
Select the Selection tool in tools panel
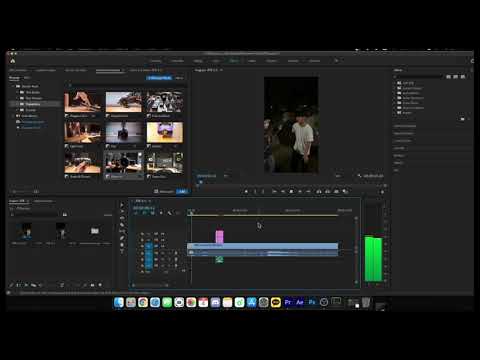coord(122,205)
